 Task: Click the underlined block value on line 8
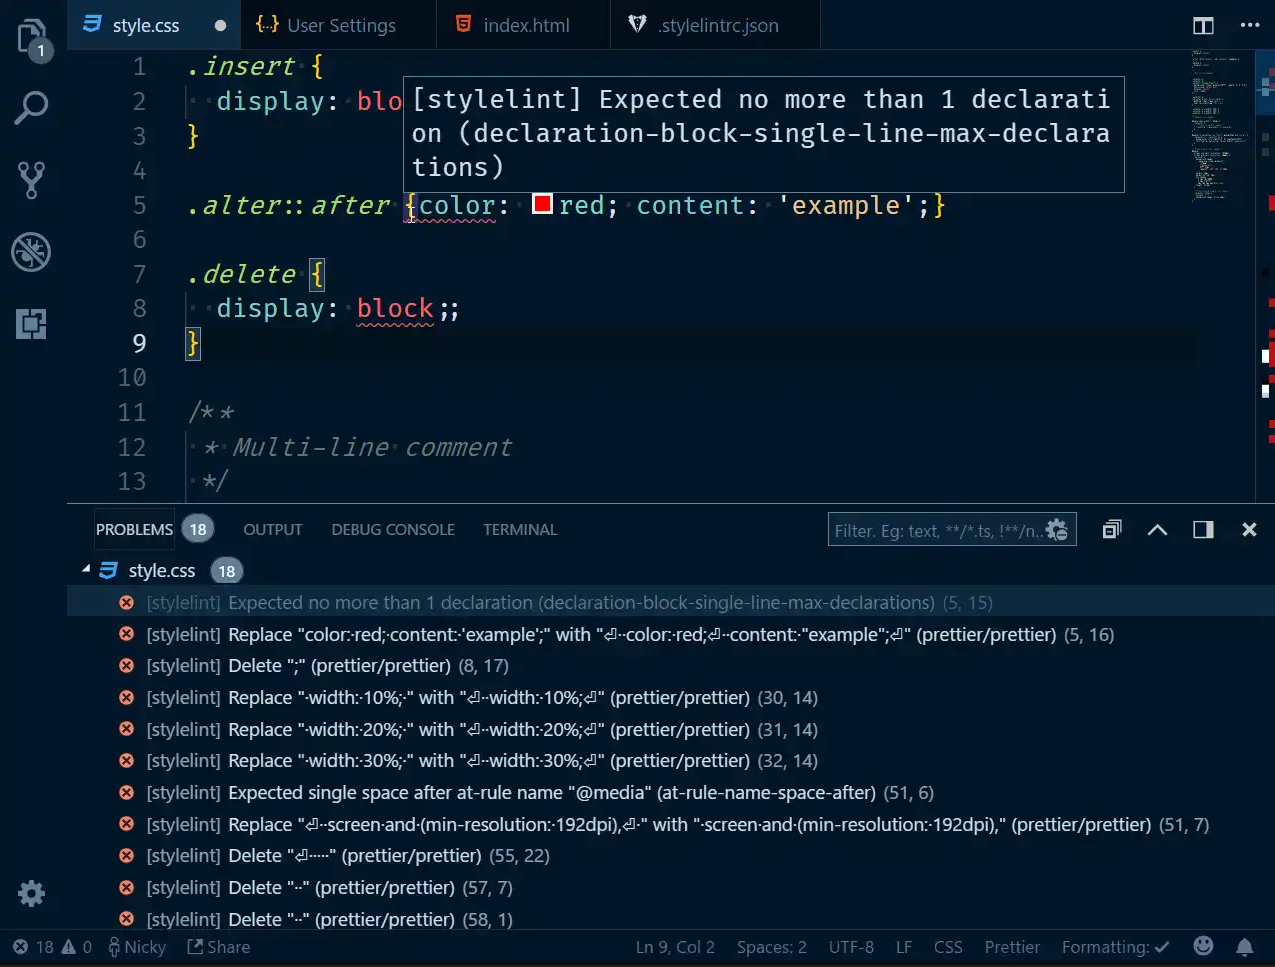pyautogui.click(x=395, y=308)
